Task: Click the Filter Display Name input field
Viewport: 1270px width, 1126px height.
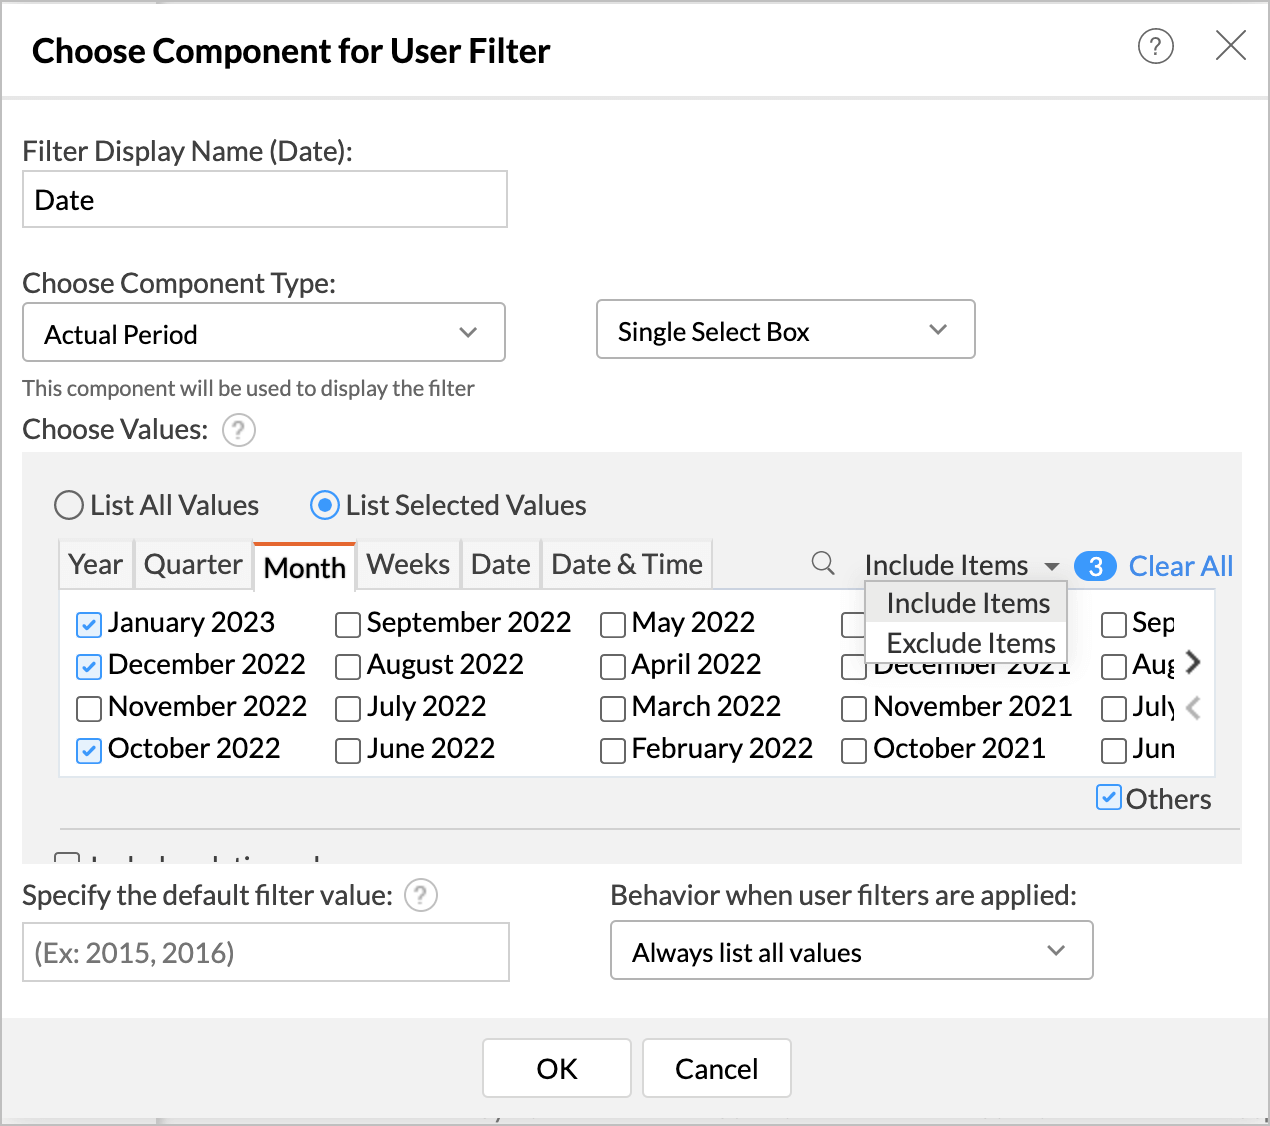Action: (265, 200)
